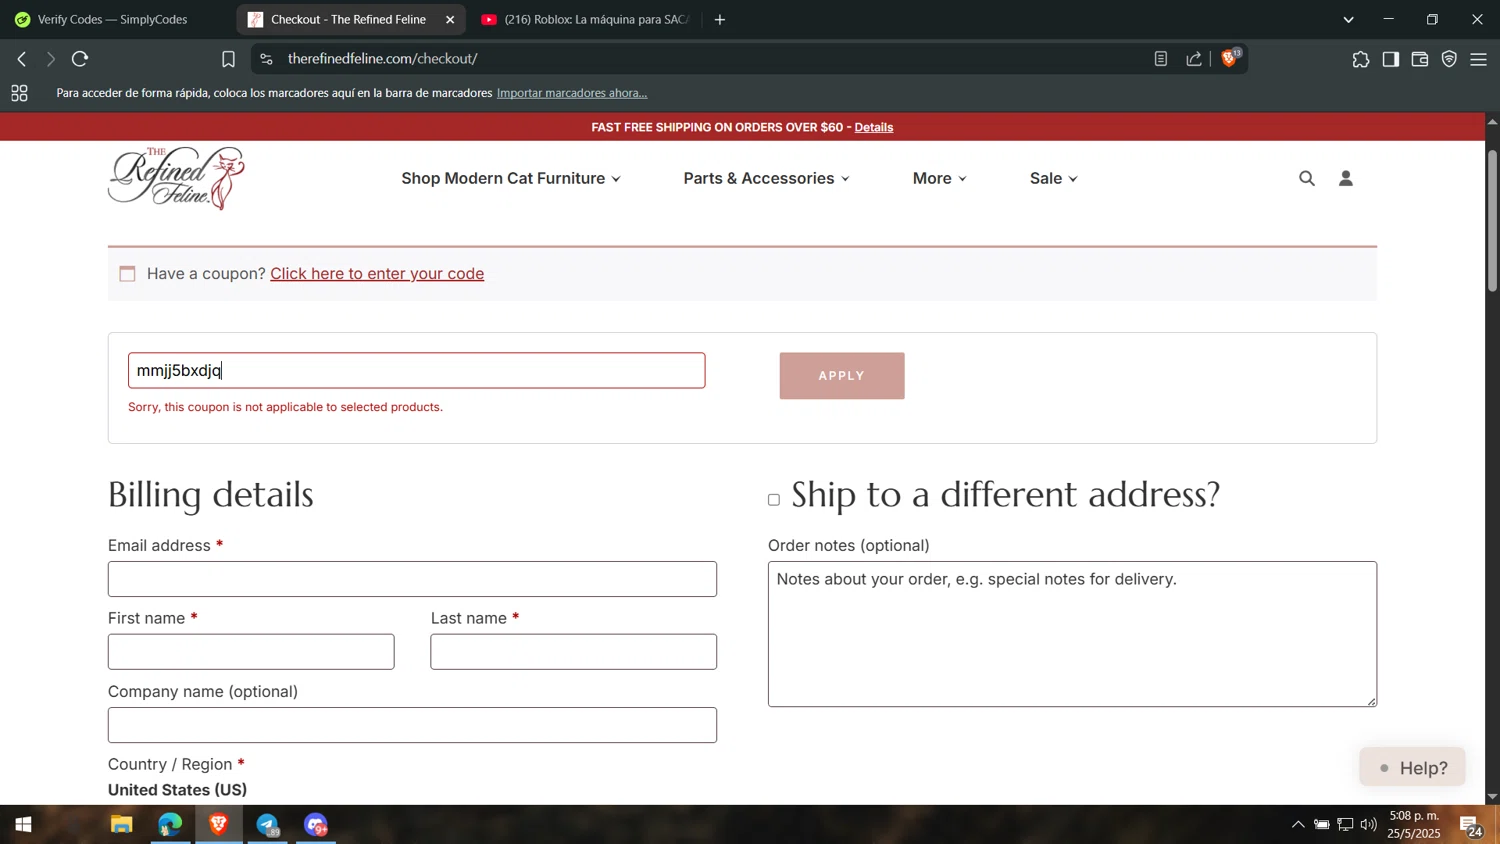Focus the First name field
This screenshot has width=1500, height=844.
[x=251, y=652]
